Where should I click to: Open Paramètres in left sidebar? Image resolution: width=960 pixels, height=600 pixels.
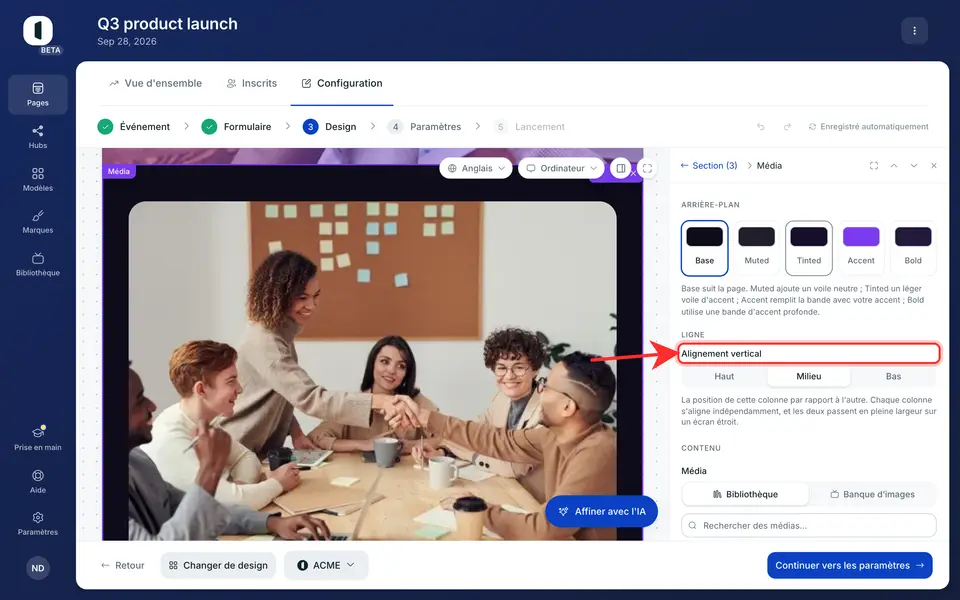(x=38, y=523)
